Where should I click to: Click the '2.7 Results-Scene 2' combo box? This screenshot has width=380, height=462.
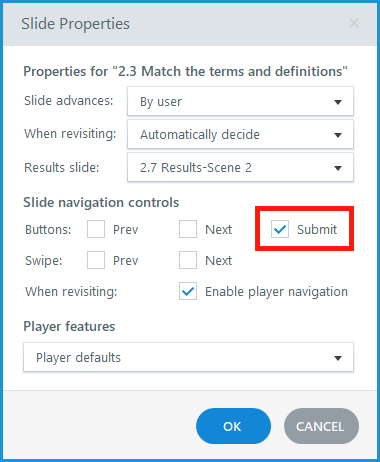(x=240, y=167)
